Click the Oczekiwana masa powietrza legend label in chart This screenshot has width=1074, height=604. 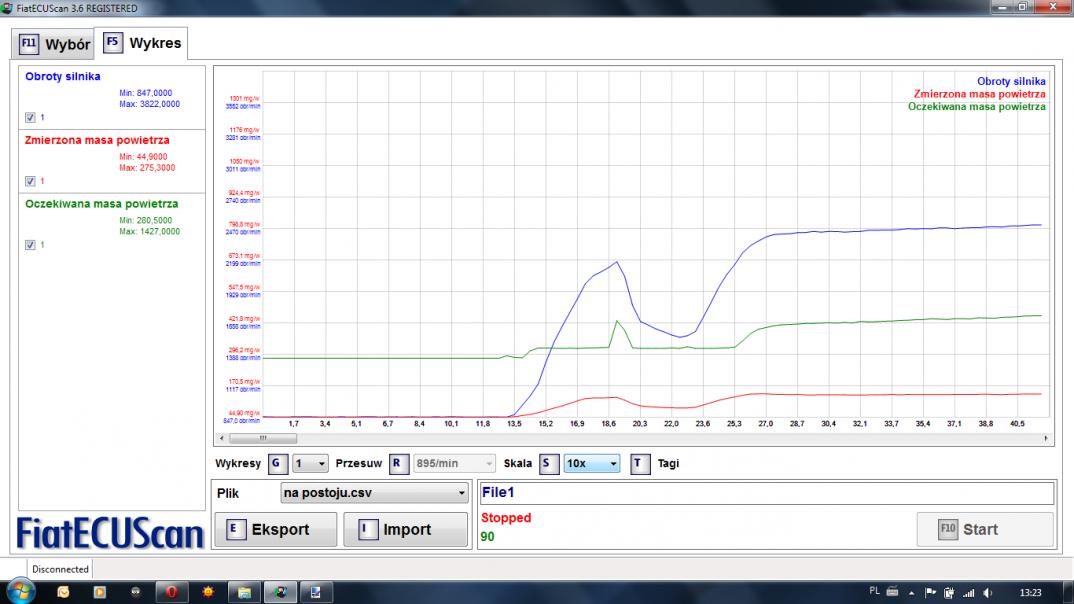coord(977,106)
